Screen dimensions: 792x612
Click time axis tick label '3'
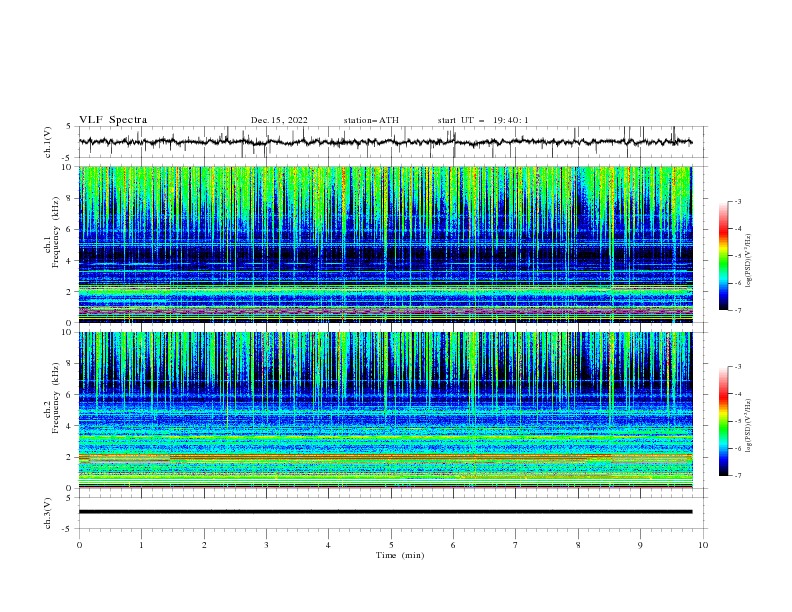click(x=266, y=545)
